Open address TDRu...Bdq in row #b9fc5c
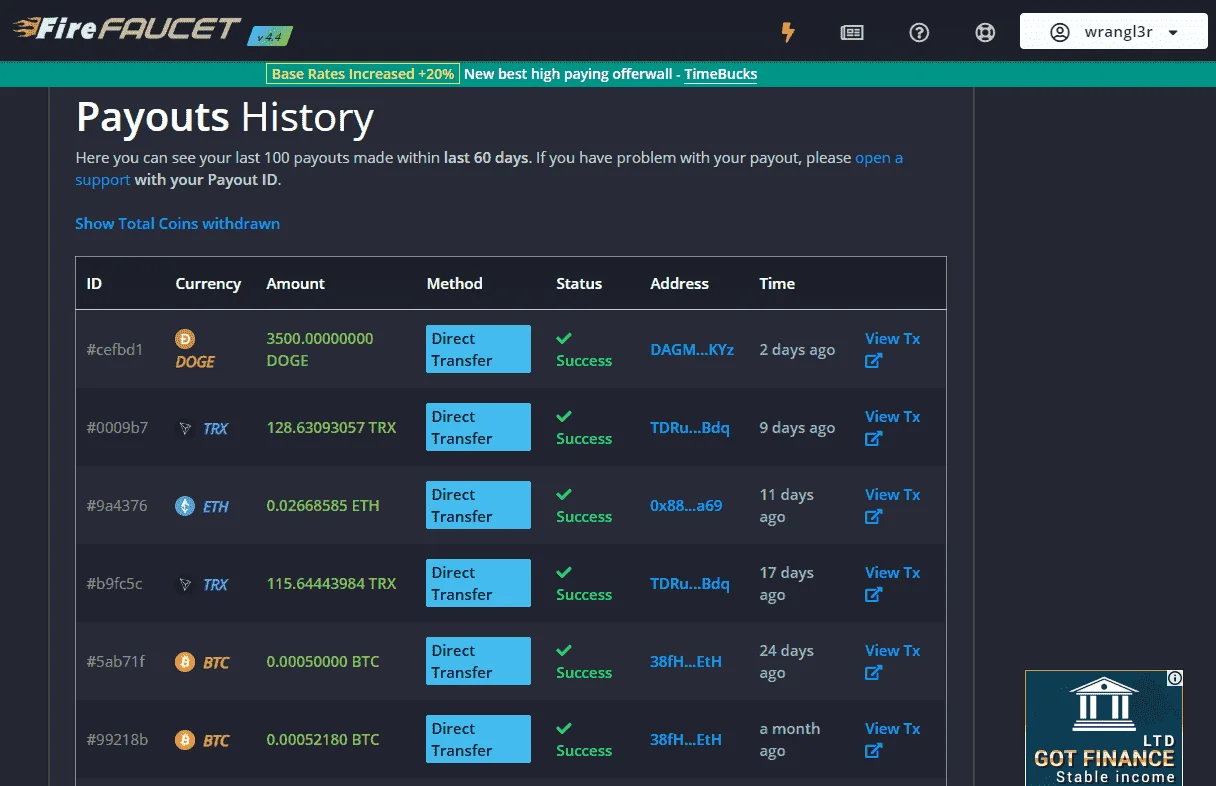The image size is (1216, 786). click(x=690, y=583)
